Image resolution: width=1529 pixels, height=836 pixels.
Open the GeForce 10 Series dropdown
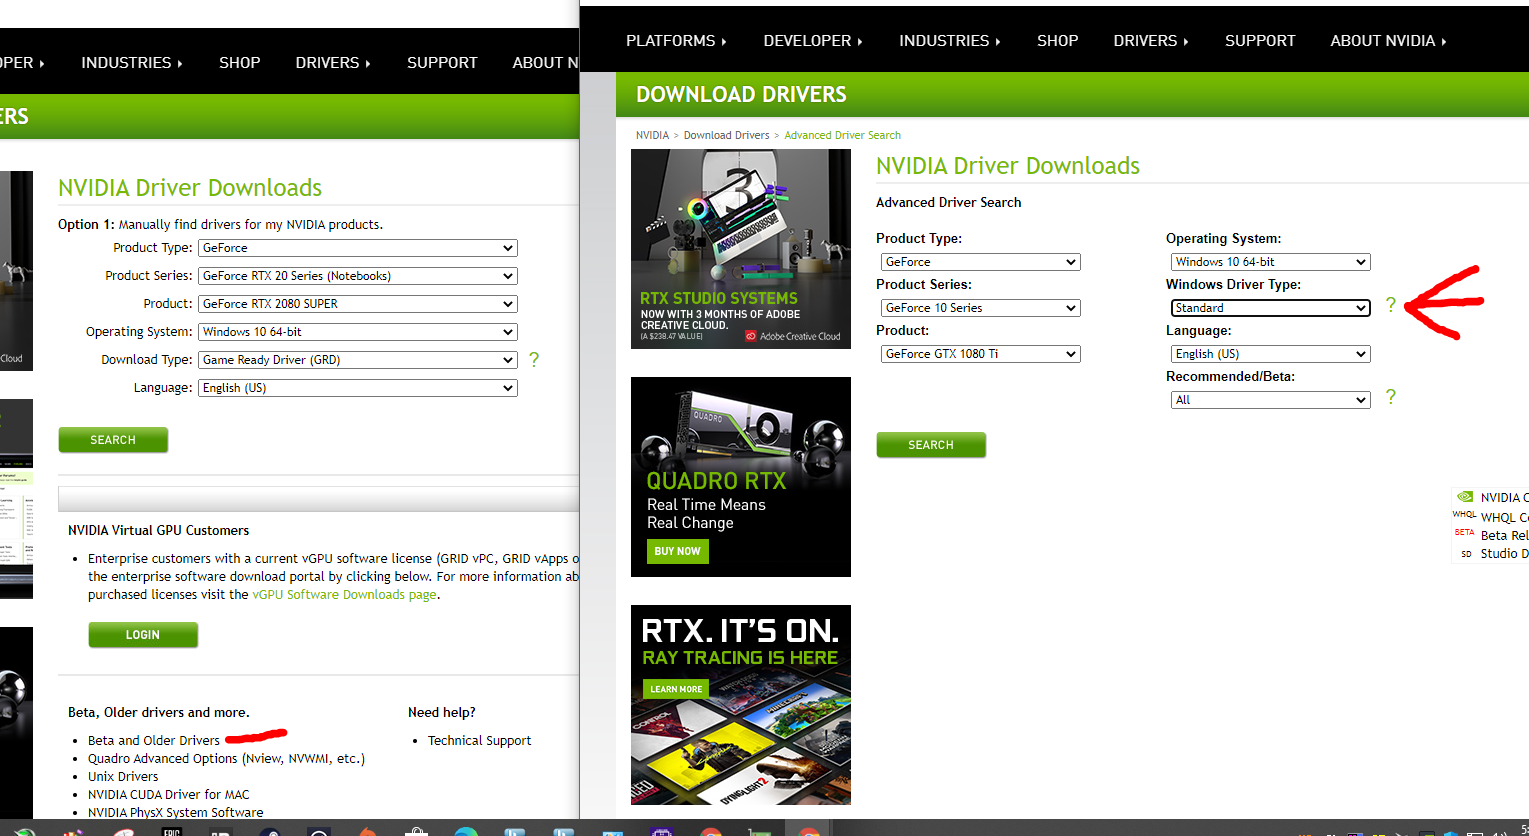(980, 308)
